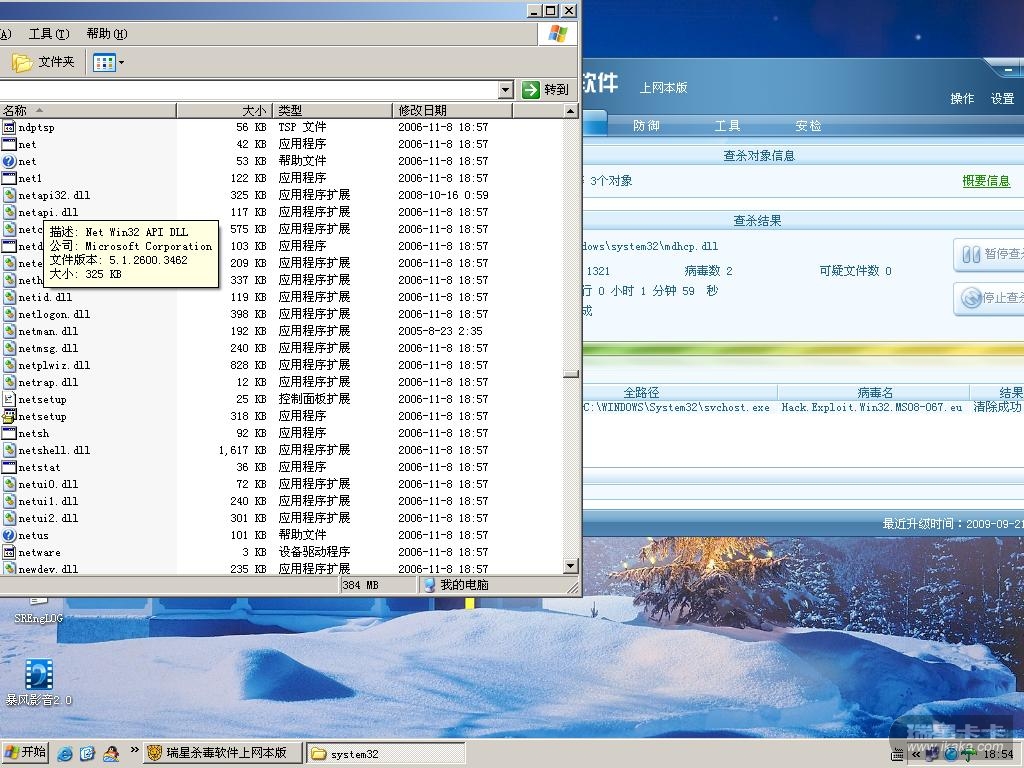The height and width of the screenshot is (768, 1024).
Task: Click the 病毒名 column header in results
Action: [874, 392]
